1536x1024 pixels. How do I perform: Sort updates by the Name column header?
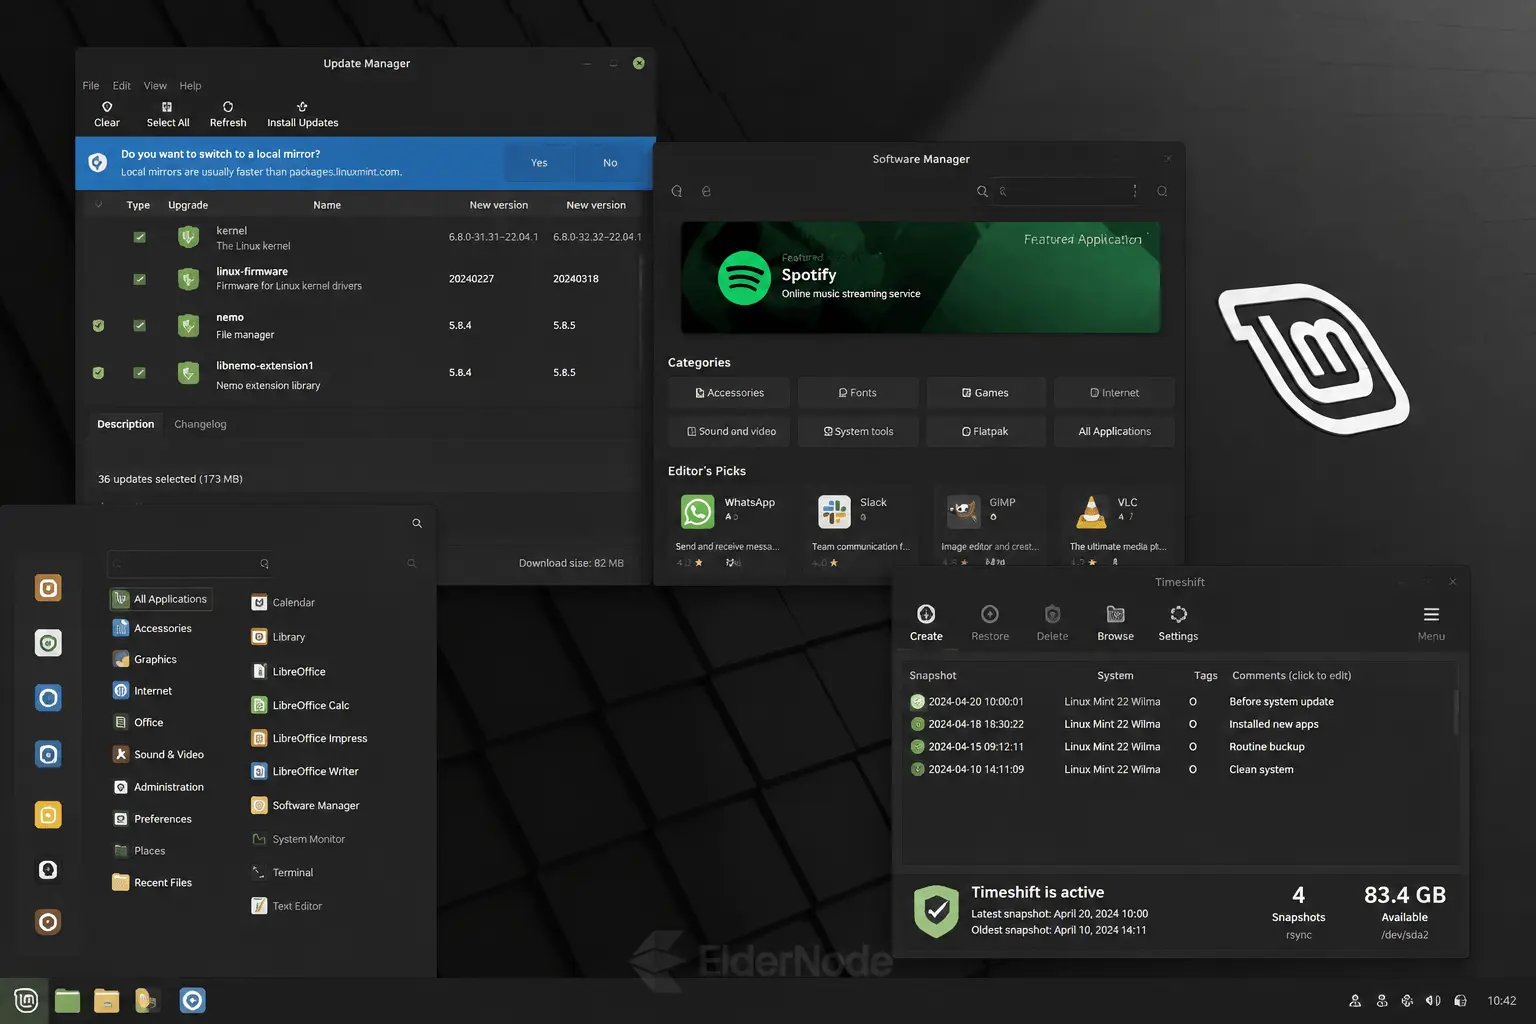(327, 205)
